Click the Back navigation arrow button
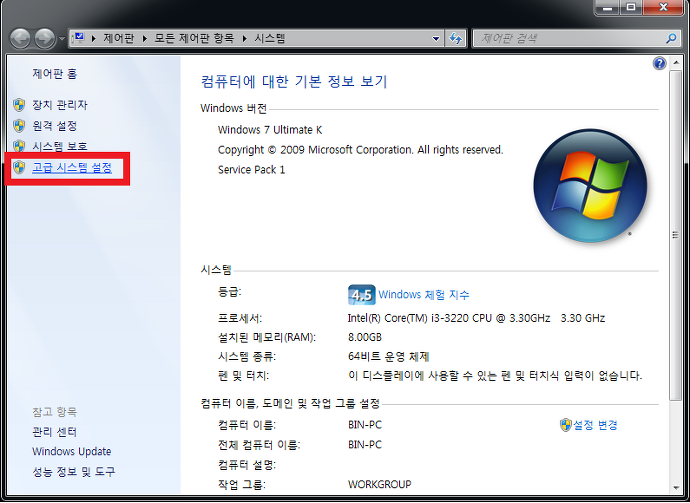 click(x=20, y=39)
